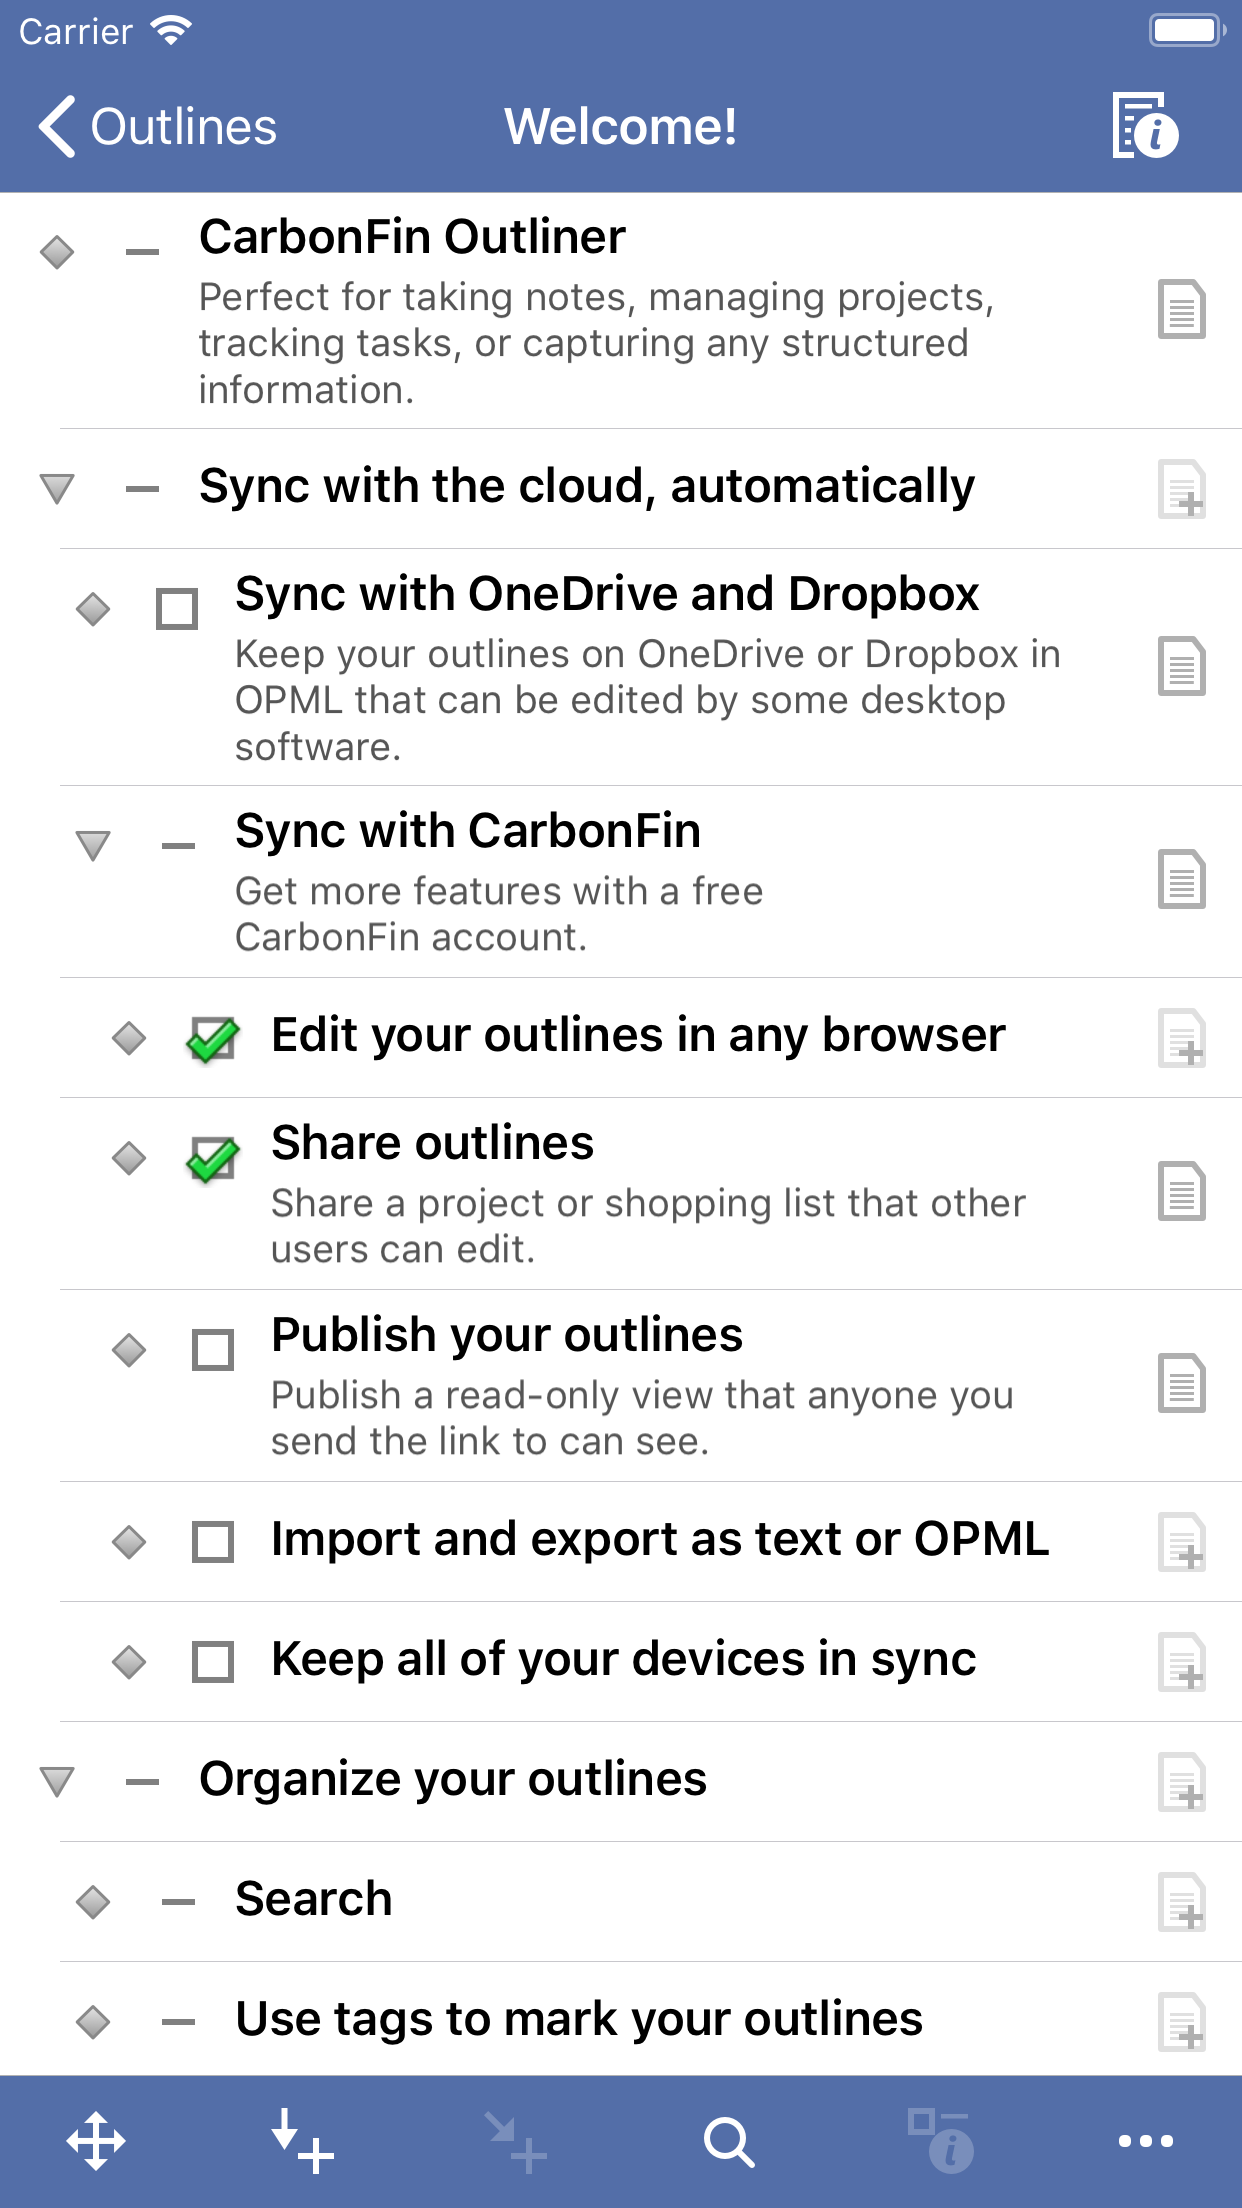1242x2208 pixels.
Task: Collapse the Sync with CarbonFin branch
Action: pyautogui.click(x=93, y=846)
